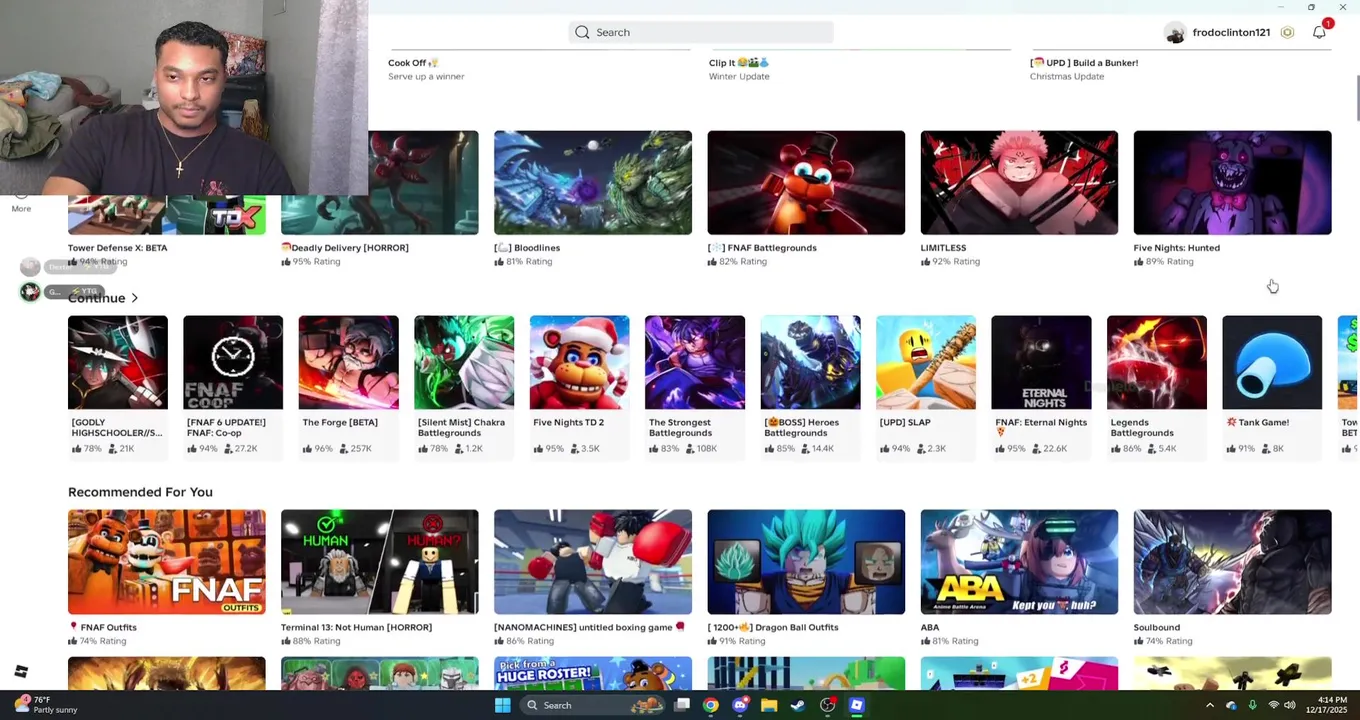Open Dragon Ball Outfits thumbnail
This screenshot has width=1360, height=720.
806,562
